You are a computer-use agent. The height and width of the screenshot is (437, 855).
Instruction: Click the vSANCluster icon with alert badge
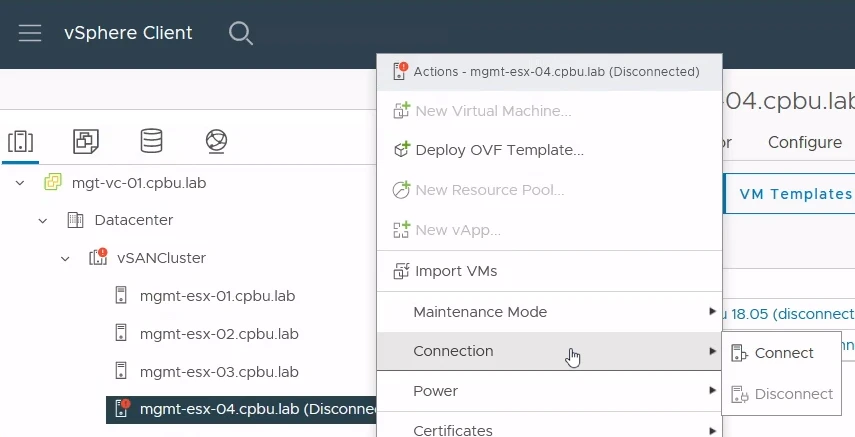[x=98, y=257]
